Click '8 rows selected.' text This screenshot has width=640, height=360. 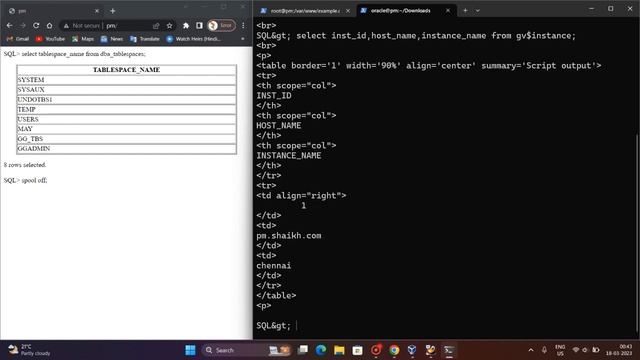pyautogui.click(x=25, y=165)
